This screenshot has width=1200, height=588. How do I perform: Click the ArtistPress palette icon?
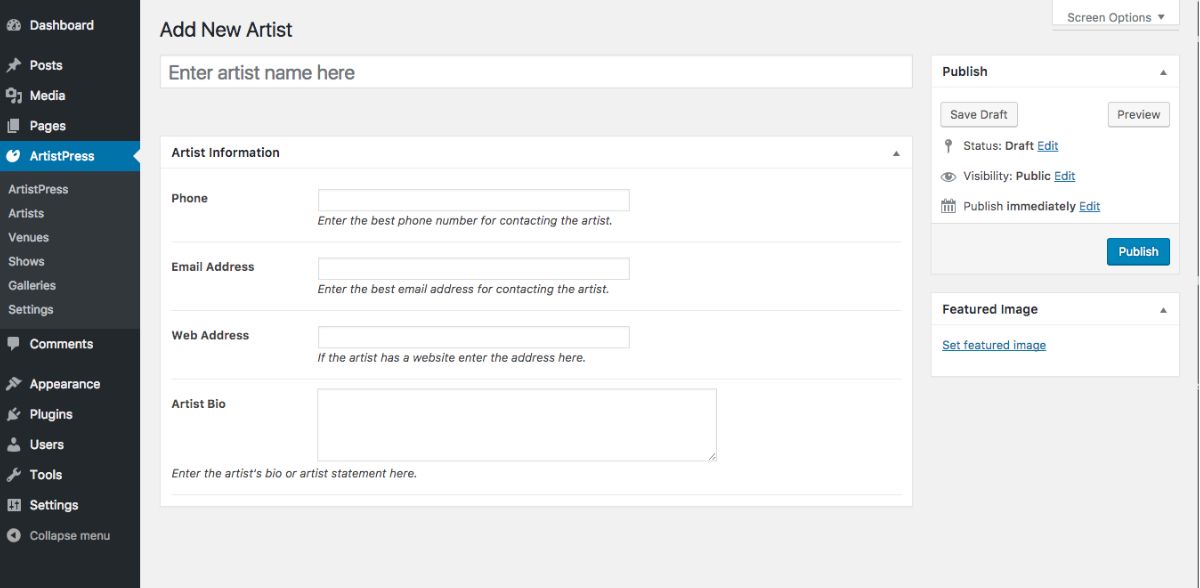(x=14, y=156)
